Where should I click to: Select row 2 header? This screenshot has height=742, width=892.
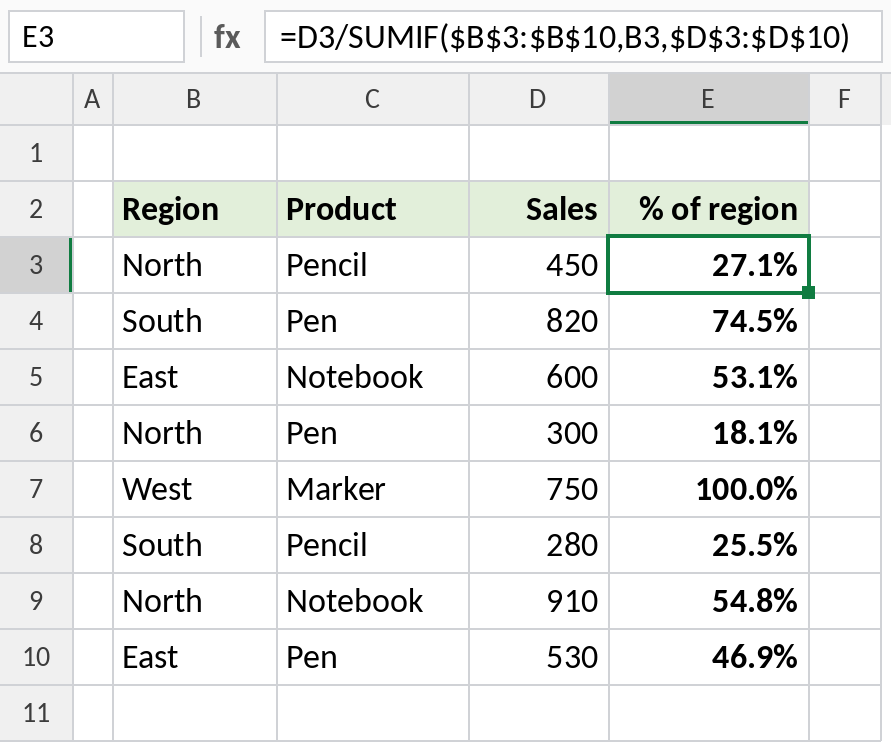tap(36, 209)
